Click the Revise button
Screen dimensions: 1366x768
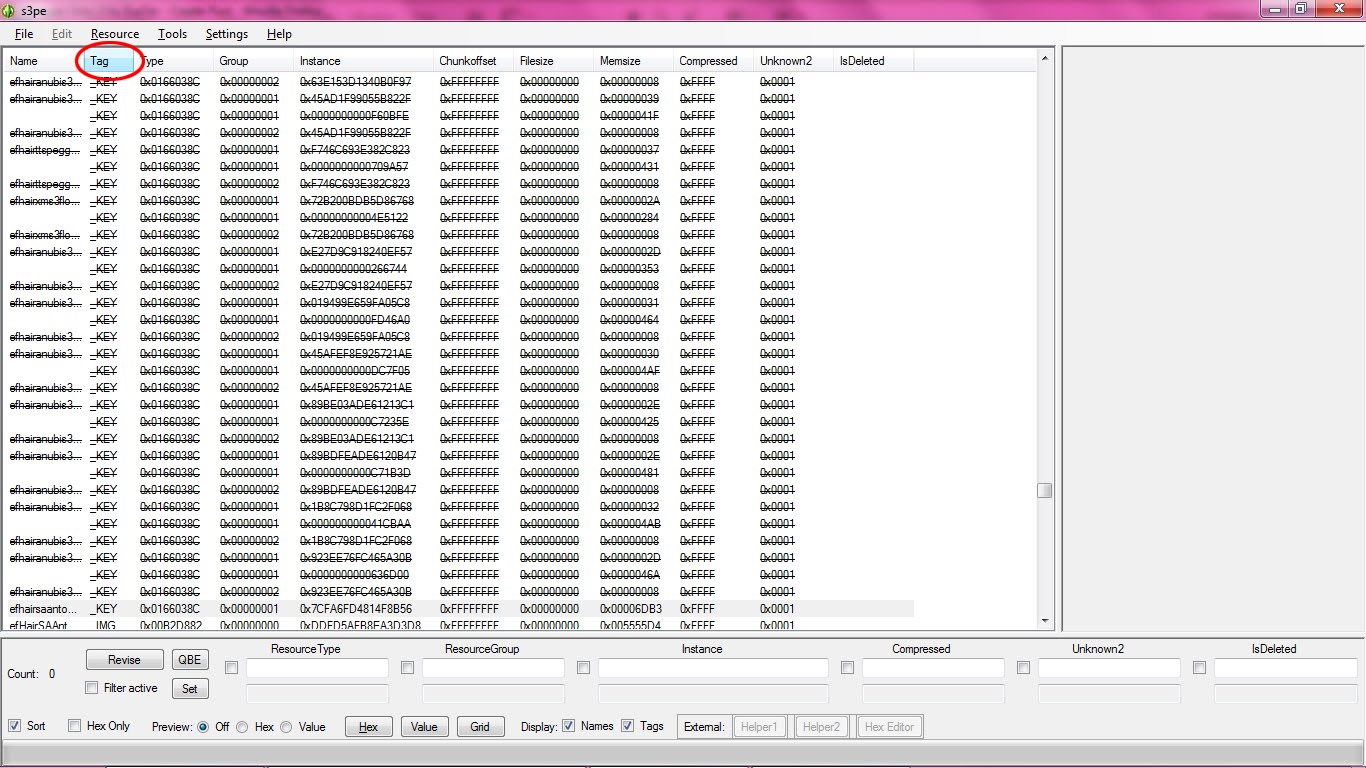[x=124, y=659]
